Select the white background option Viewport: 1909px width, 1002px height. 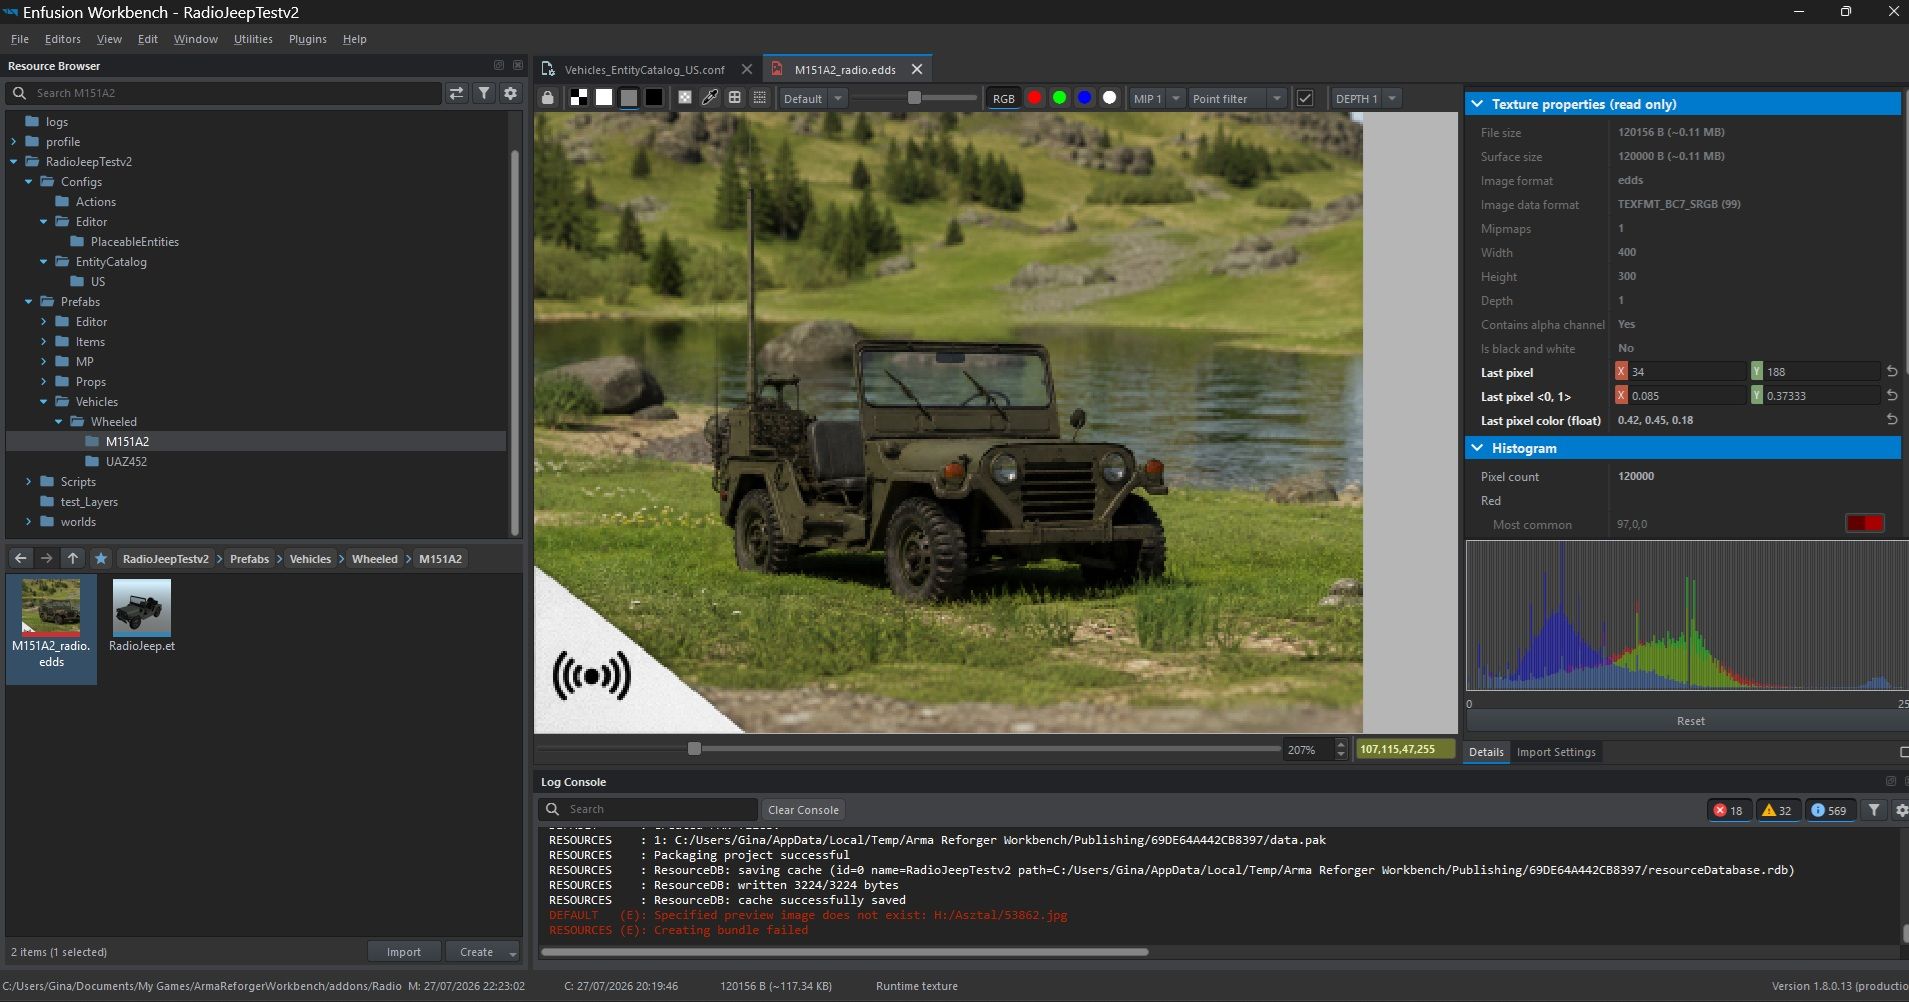coord(604,98)
